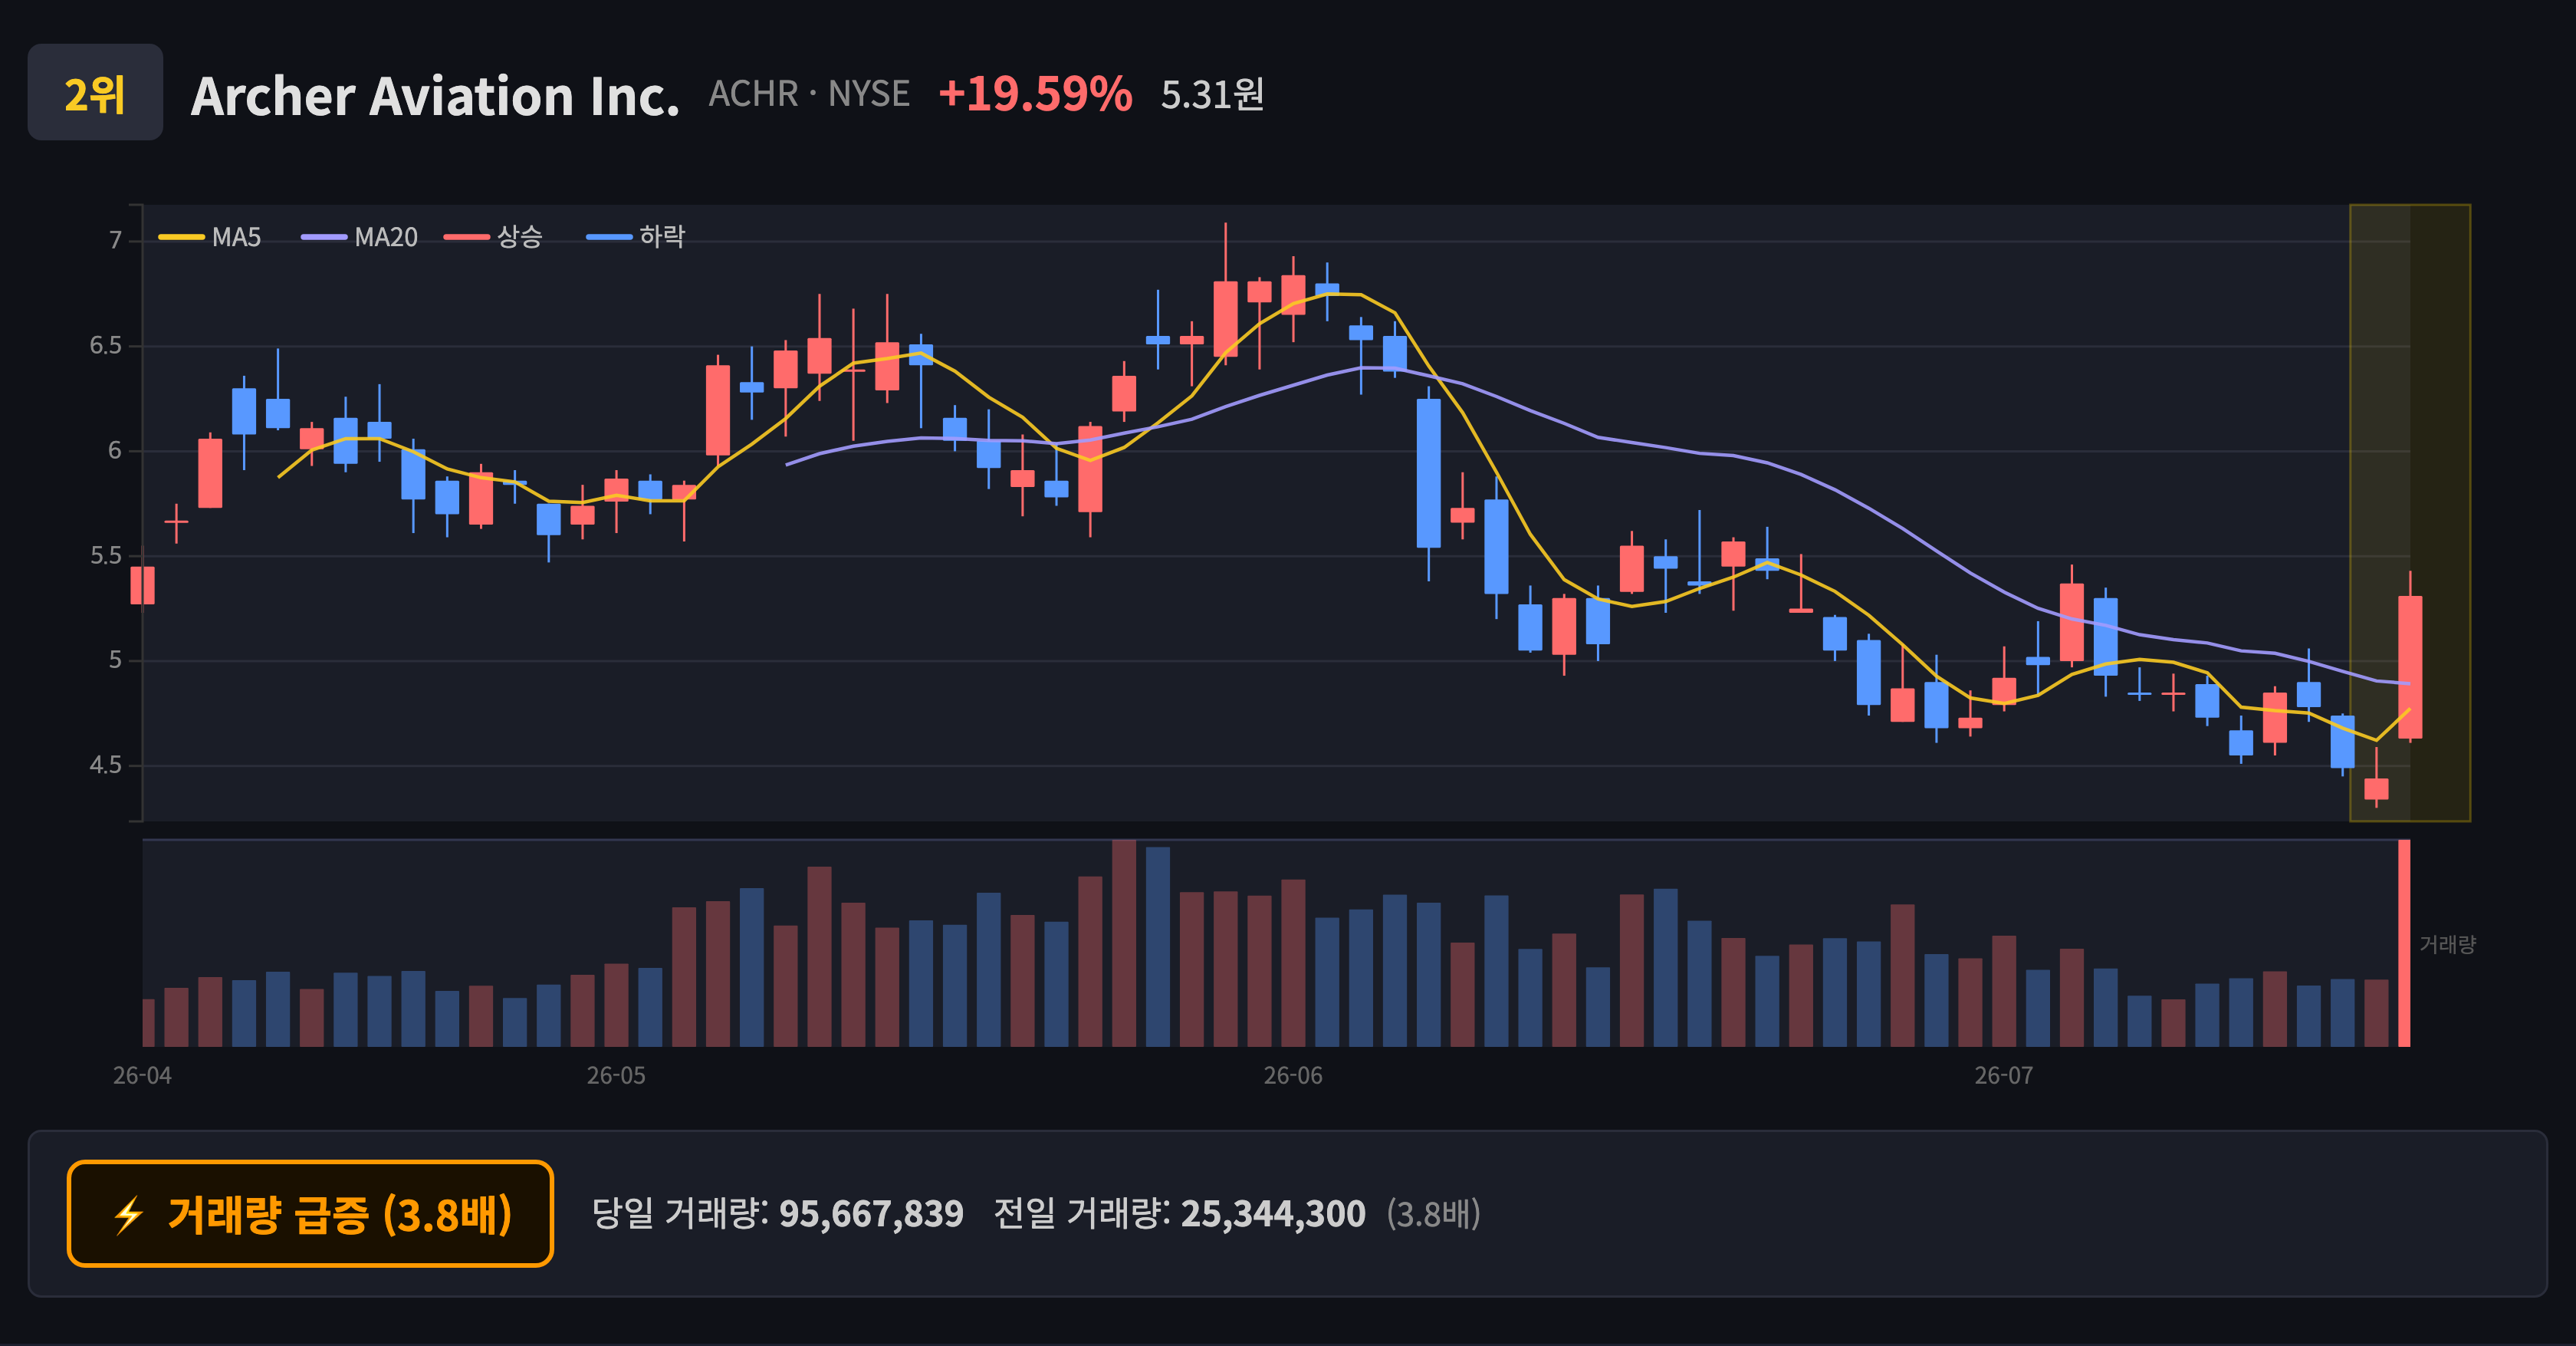Click the gray (3.8배) ratio text
The height and width of the screenshot is (1346, 2576).
[x=1433, y=1214]
